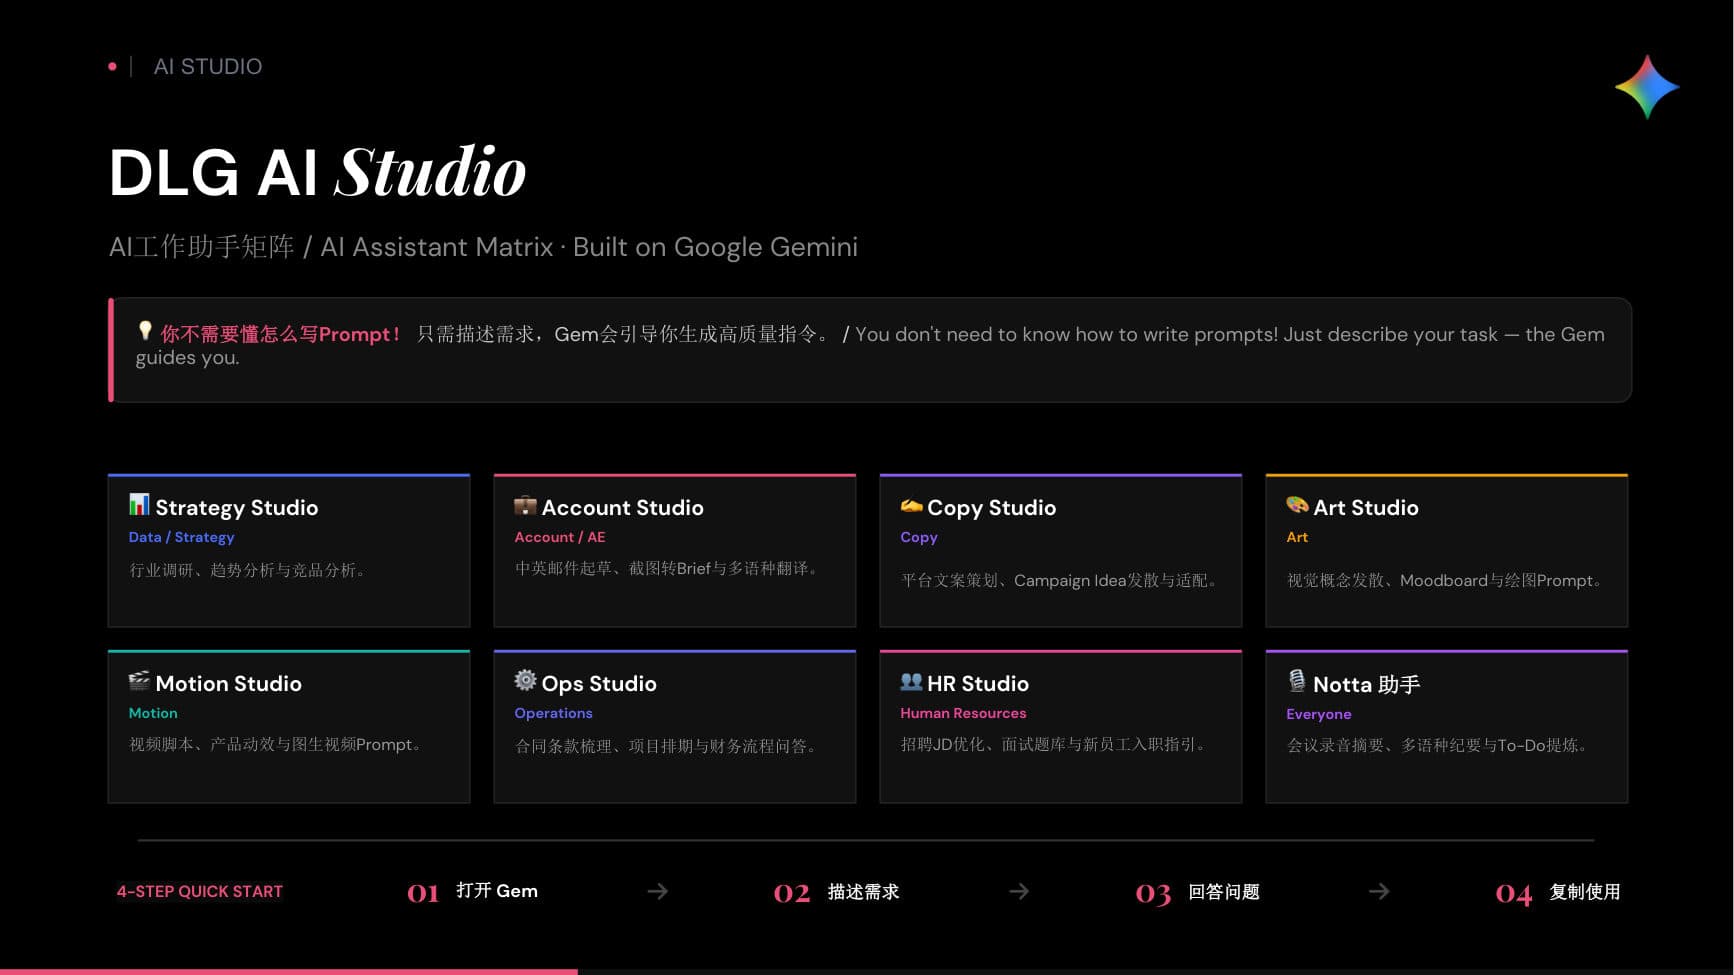
Task: Click the Ops Studio gear icon
Action: [x=525, y=681]
